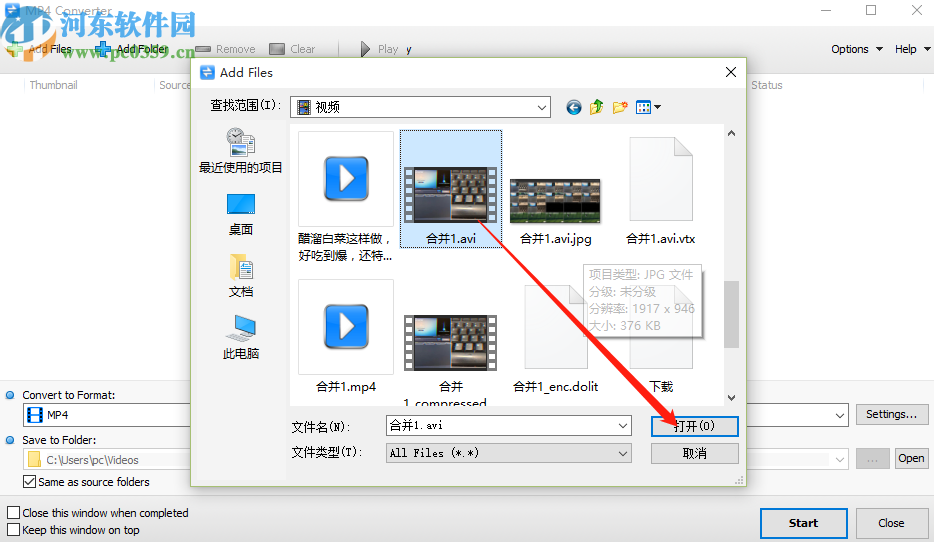
Task: Go up one folder level
Action: pos(596,107)
